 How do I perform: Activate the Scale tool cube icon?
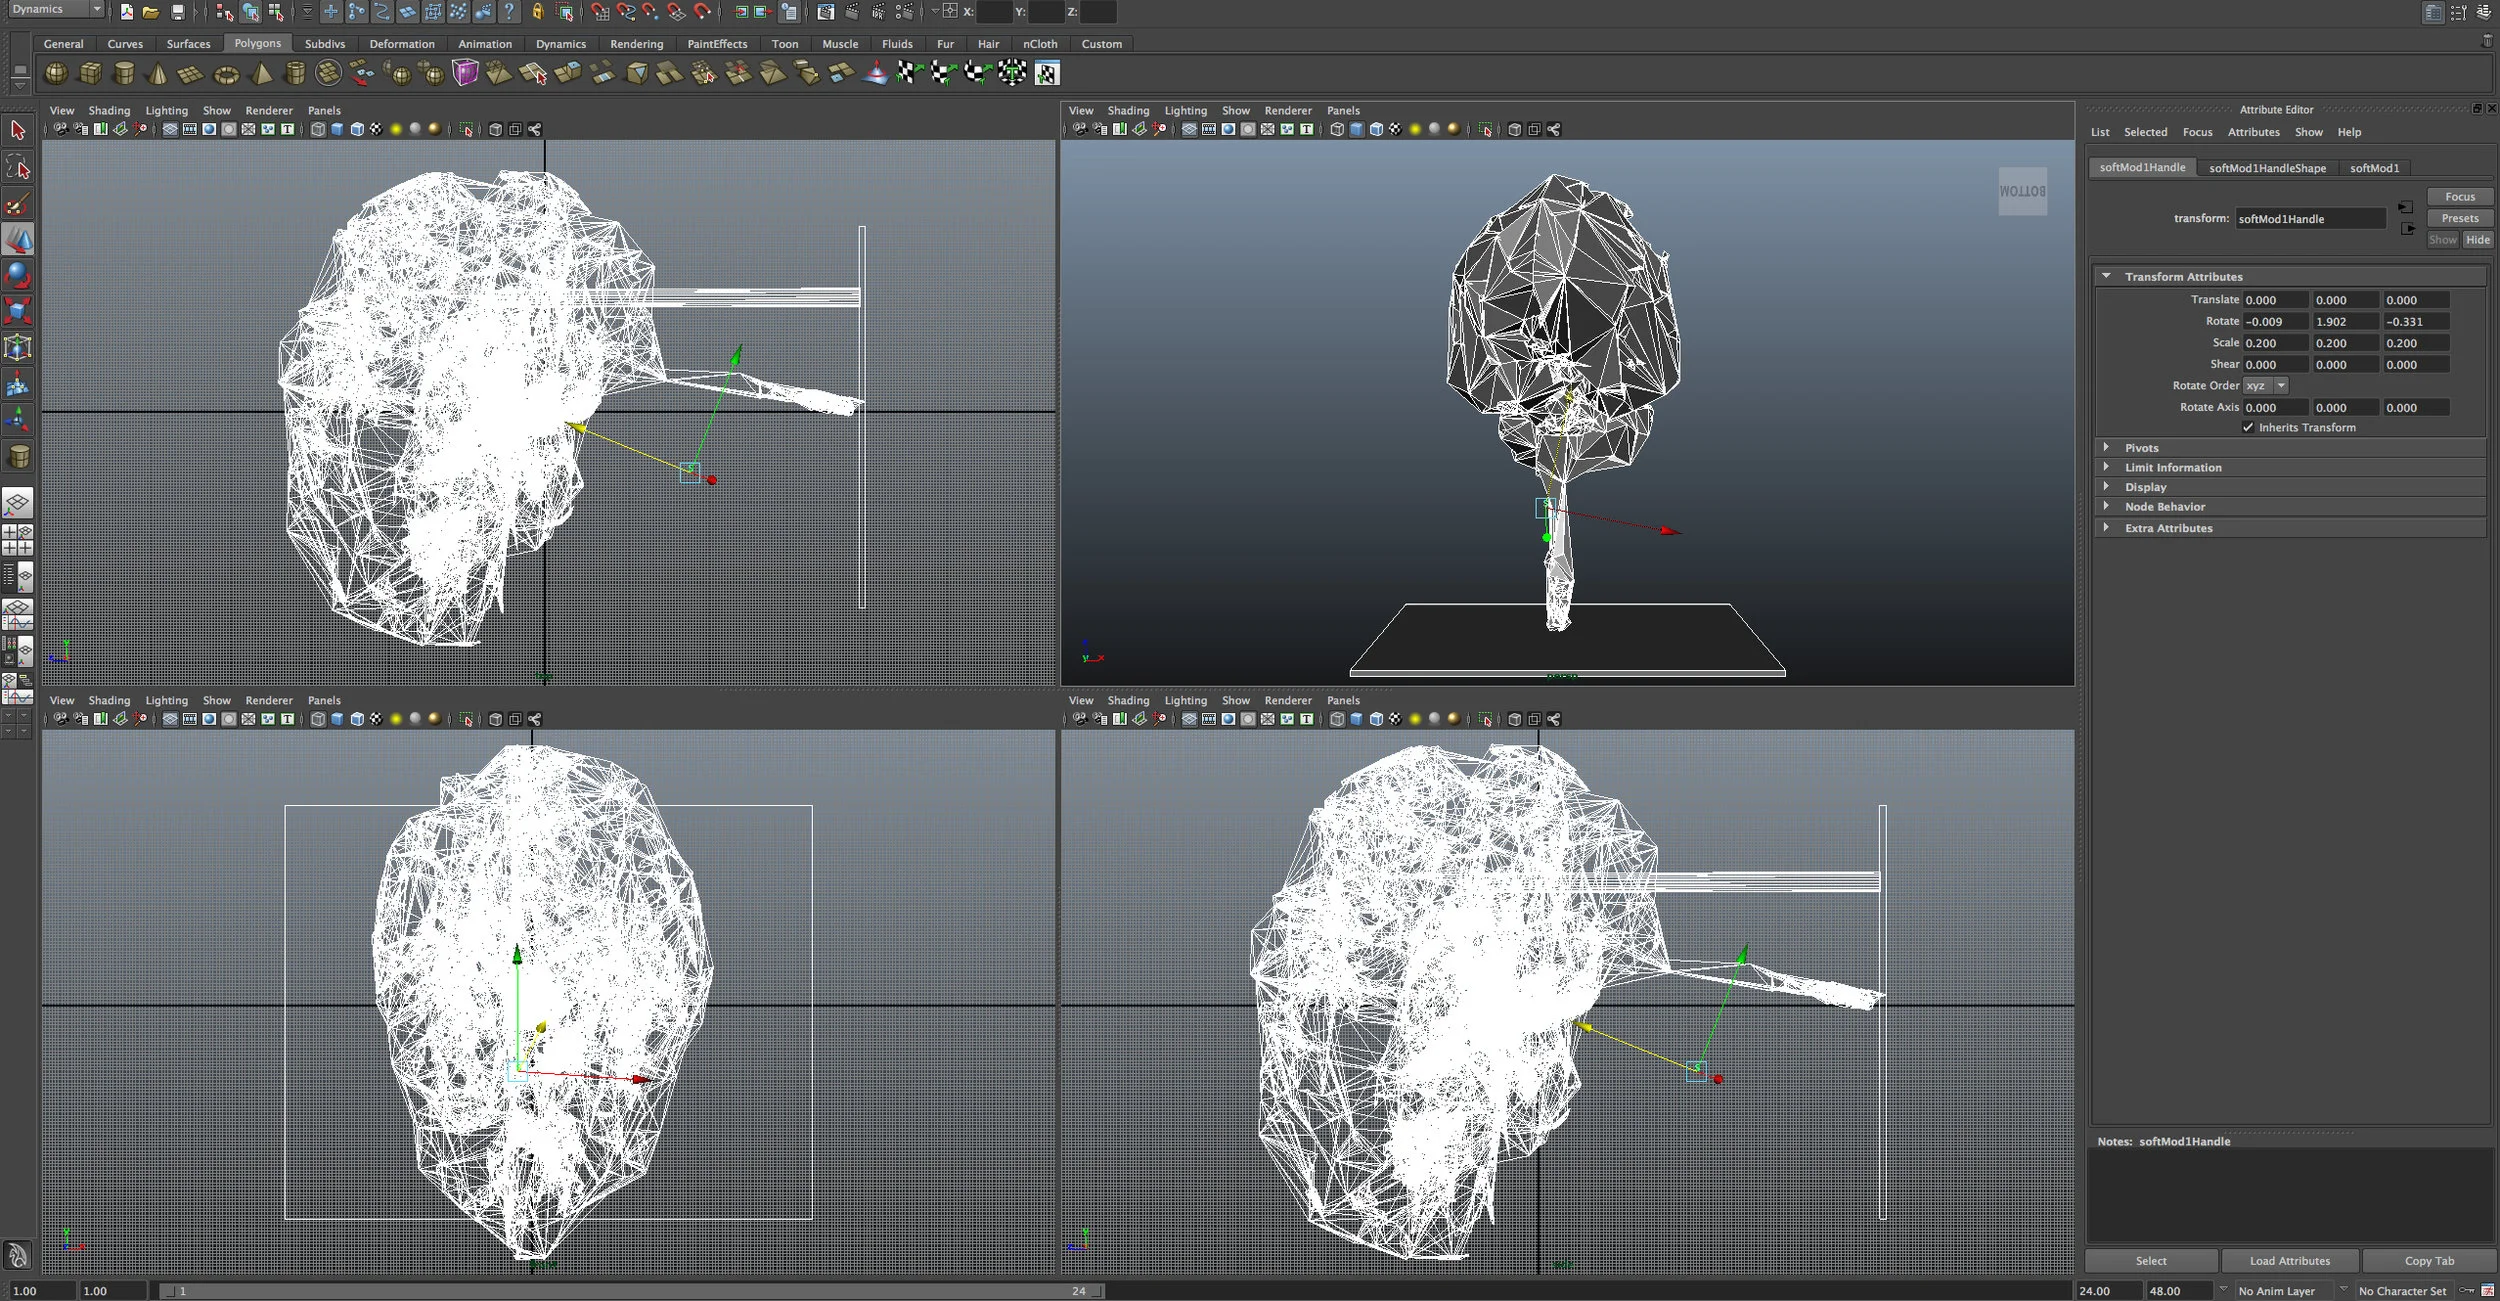18,311
